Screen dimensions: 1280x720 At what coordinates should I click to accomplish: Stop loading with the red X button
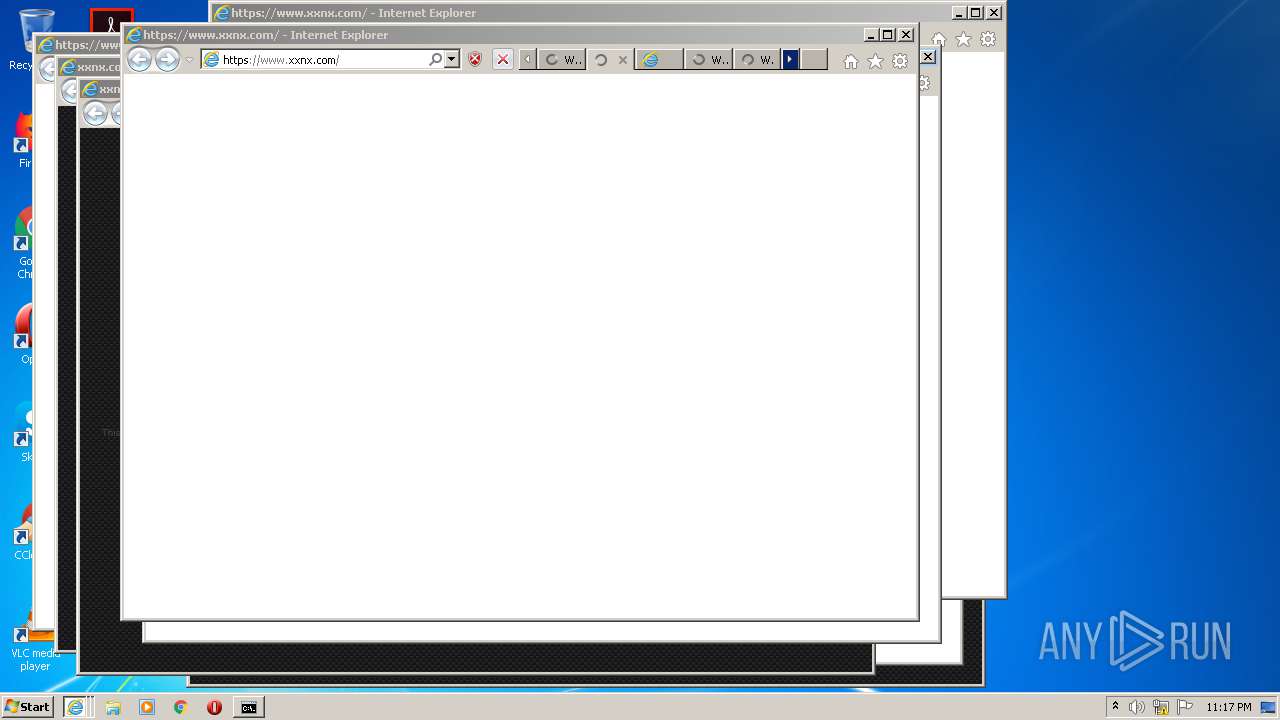[x=503, y=59]
